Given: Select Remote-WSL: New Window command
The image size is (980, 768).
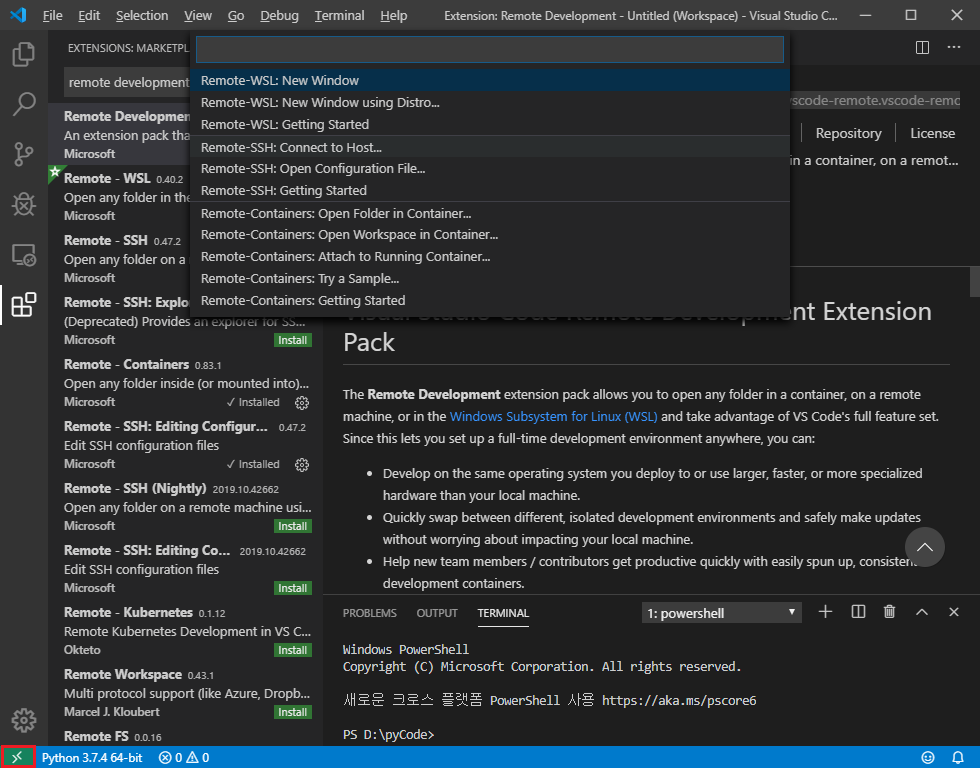Looking at the screenshot, I should tap(490, 81).
